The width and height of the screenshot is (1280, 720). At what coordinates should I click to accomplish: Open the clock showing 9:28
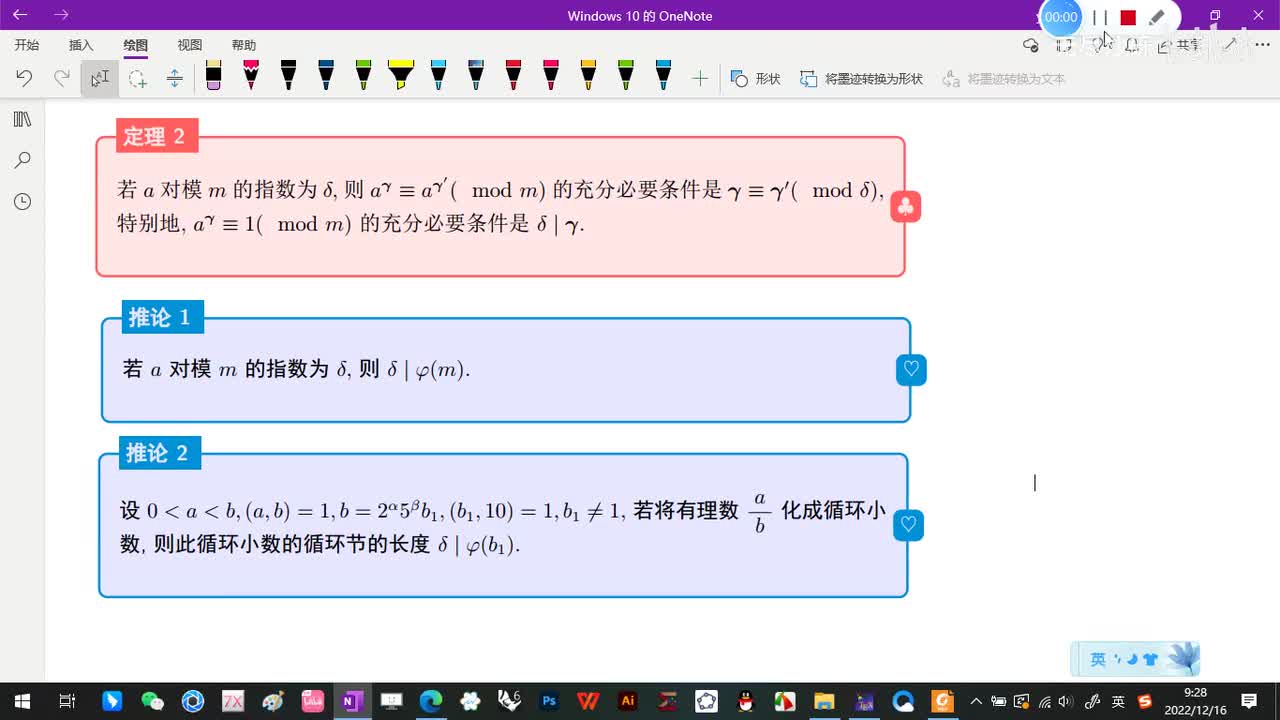(1195, 701)
